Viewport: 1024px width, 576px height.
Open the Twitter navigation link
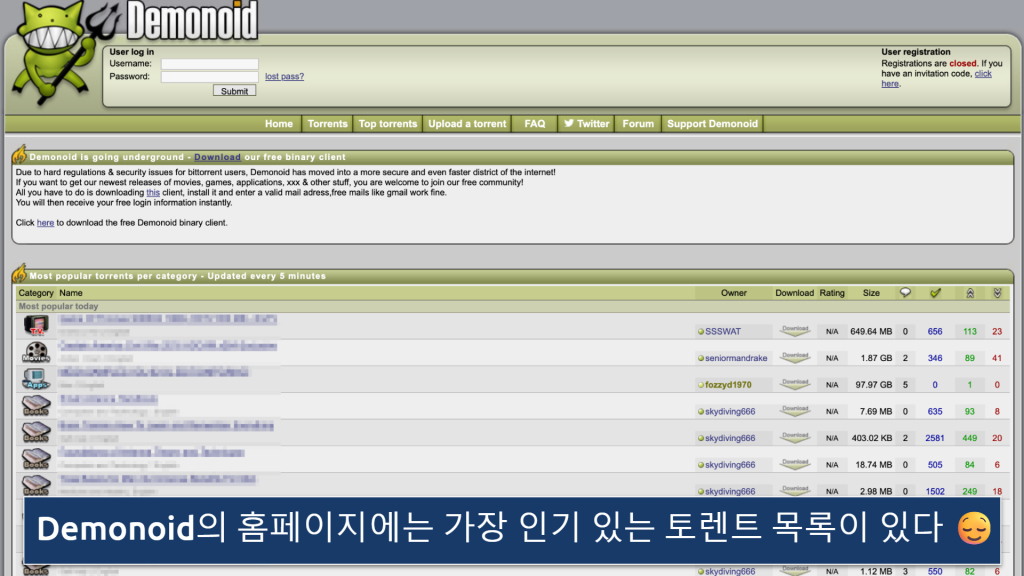pos(586,124)
